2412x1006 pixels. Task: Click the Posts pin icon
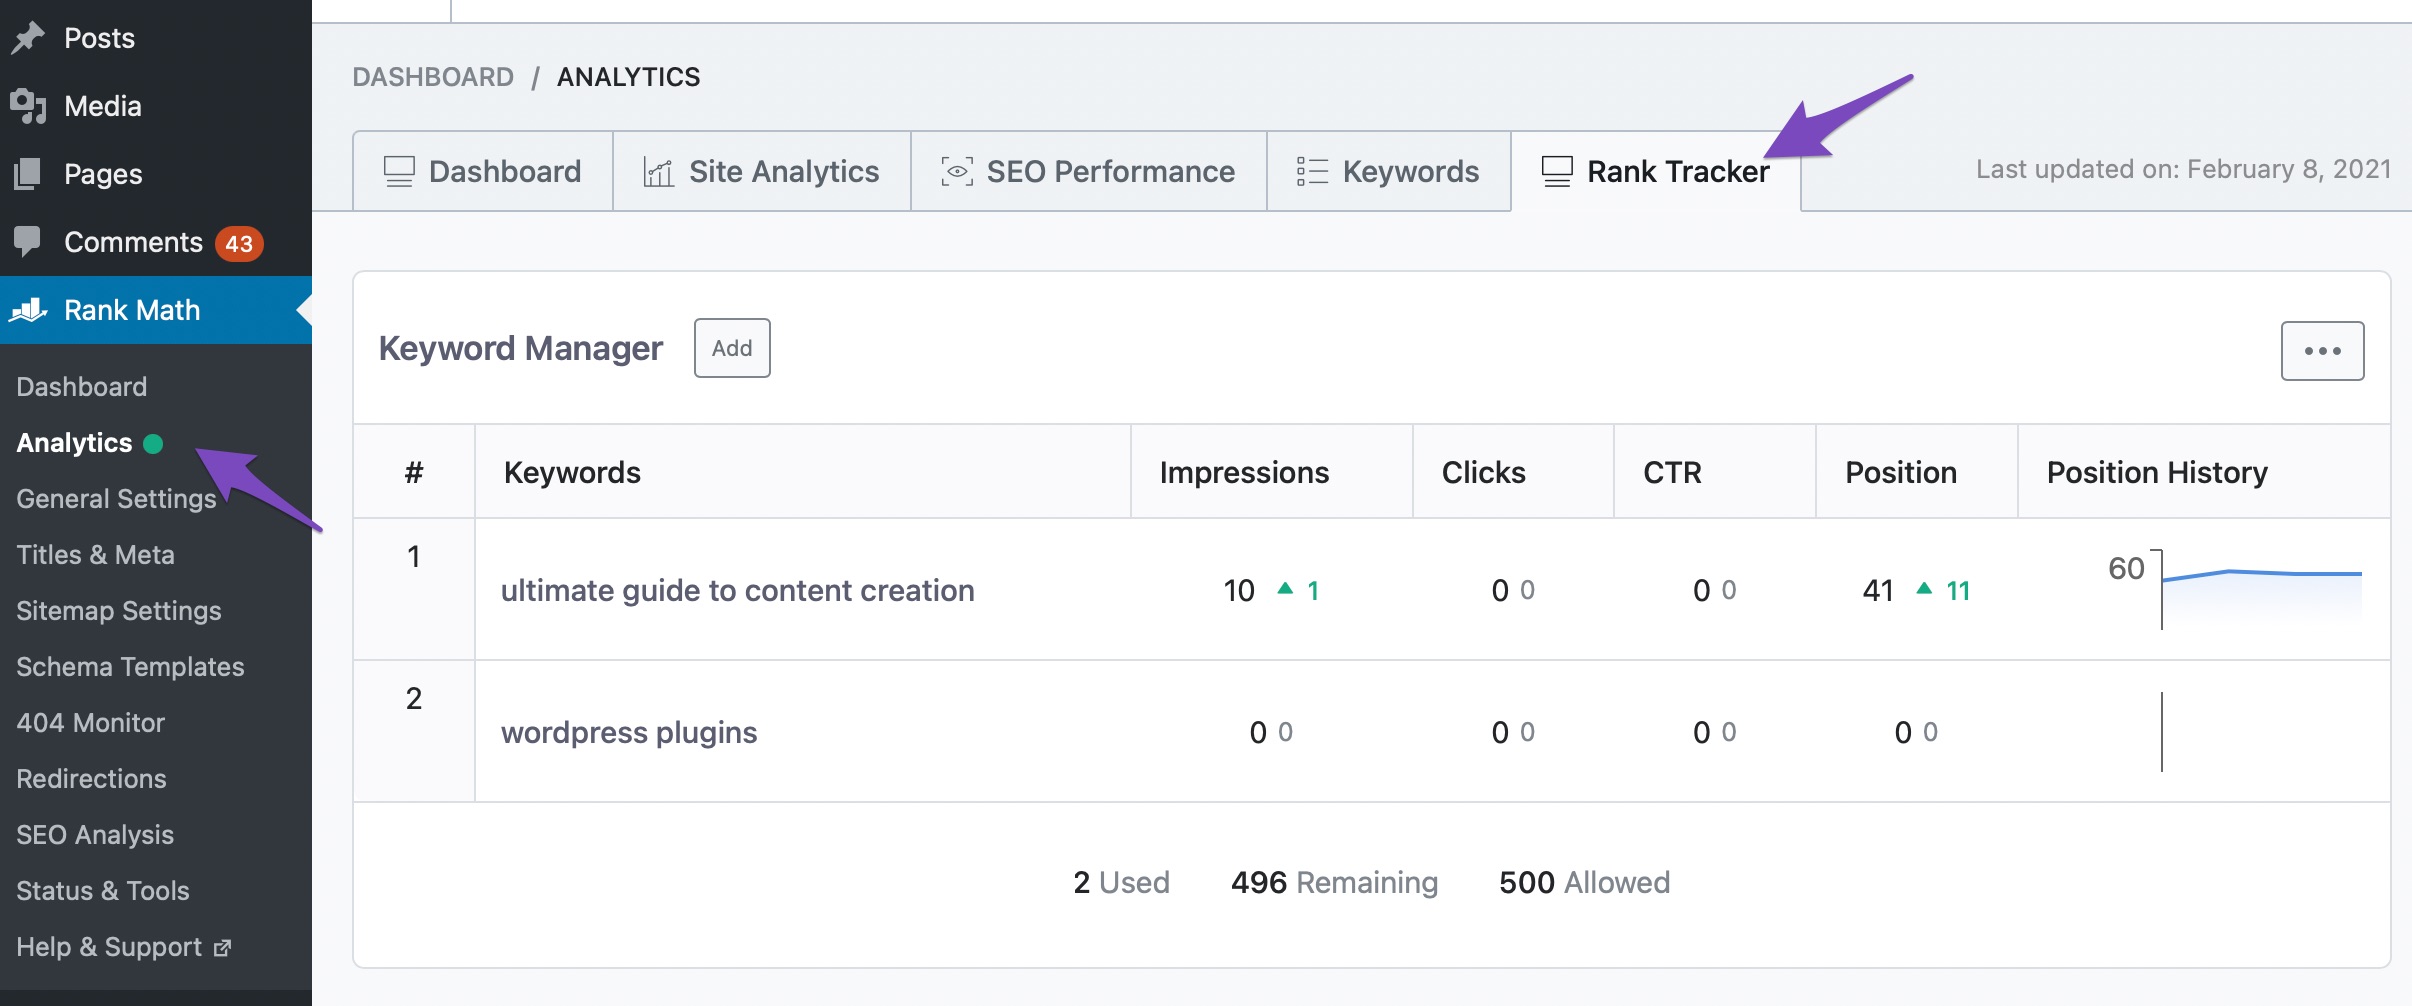point(28,38)
